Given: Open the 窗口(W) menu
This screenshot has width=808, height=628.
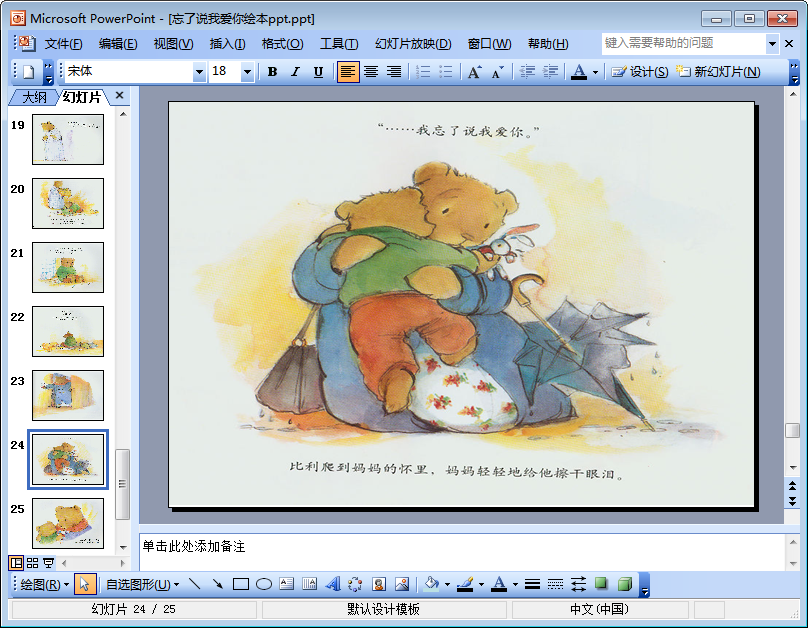Looking at the screenshot, I should pos(490,44).
